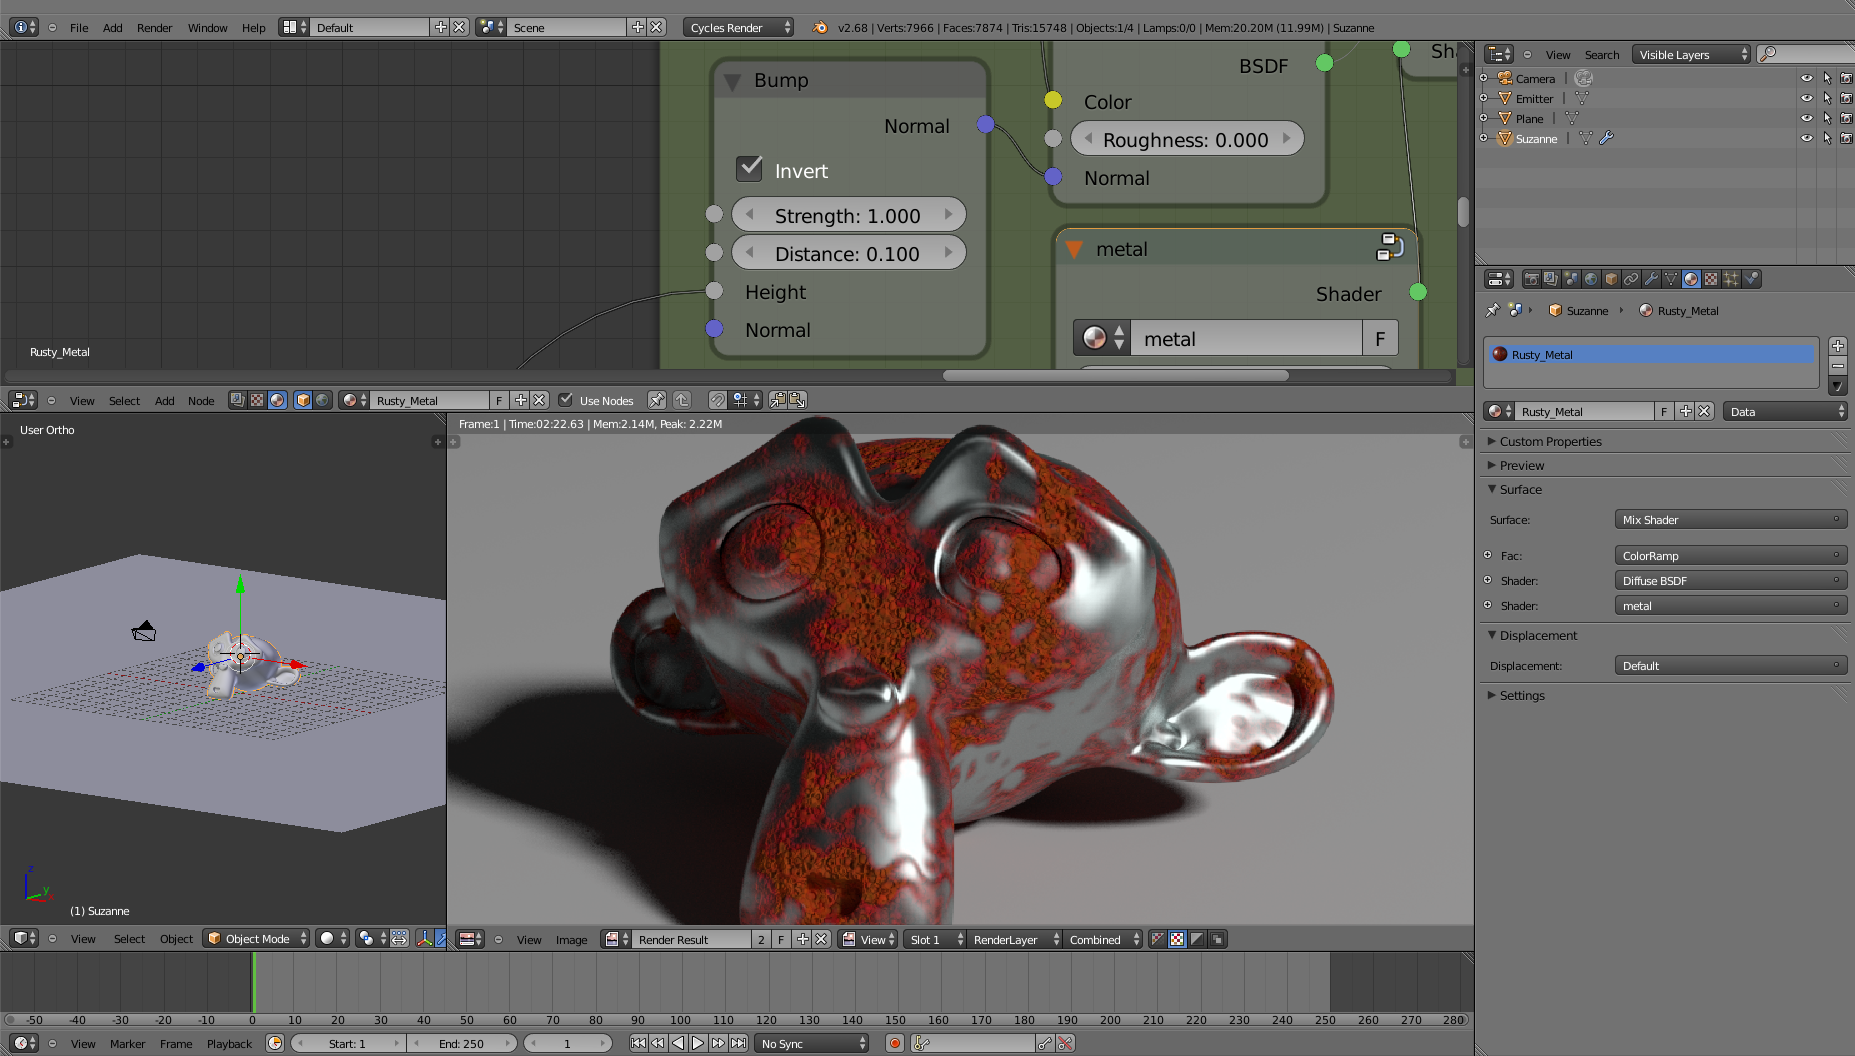Open the Constraints properties tab (chain icon)

click(1631, 279)
